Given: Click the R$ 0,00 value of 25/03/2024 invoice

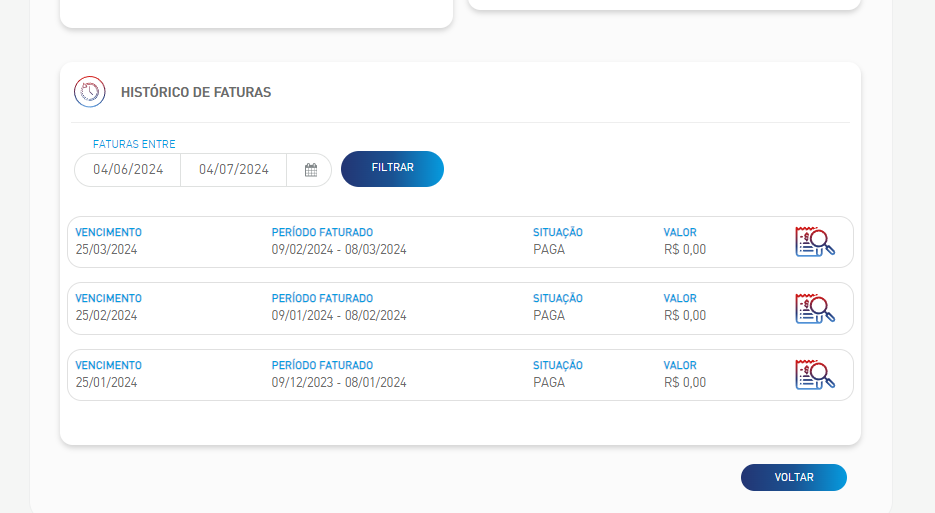Looking at the screenshot, I should tap(685, 249).
